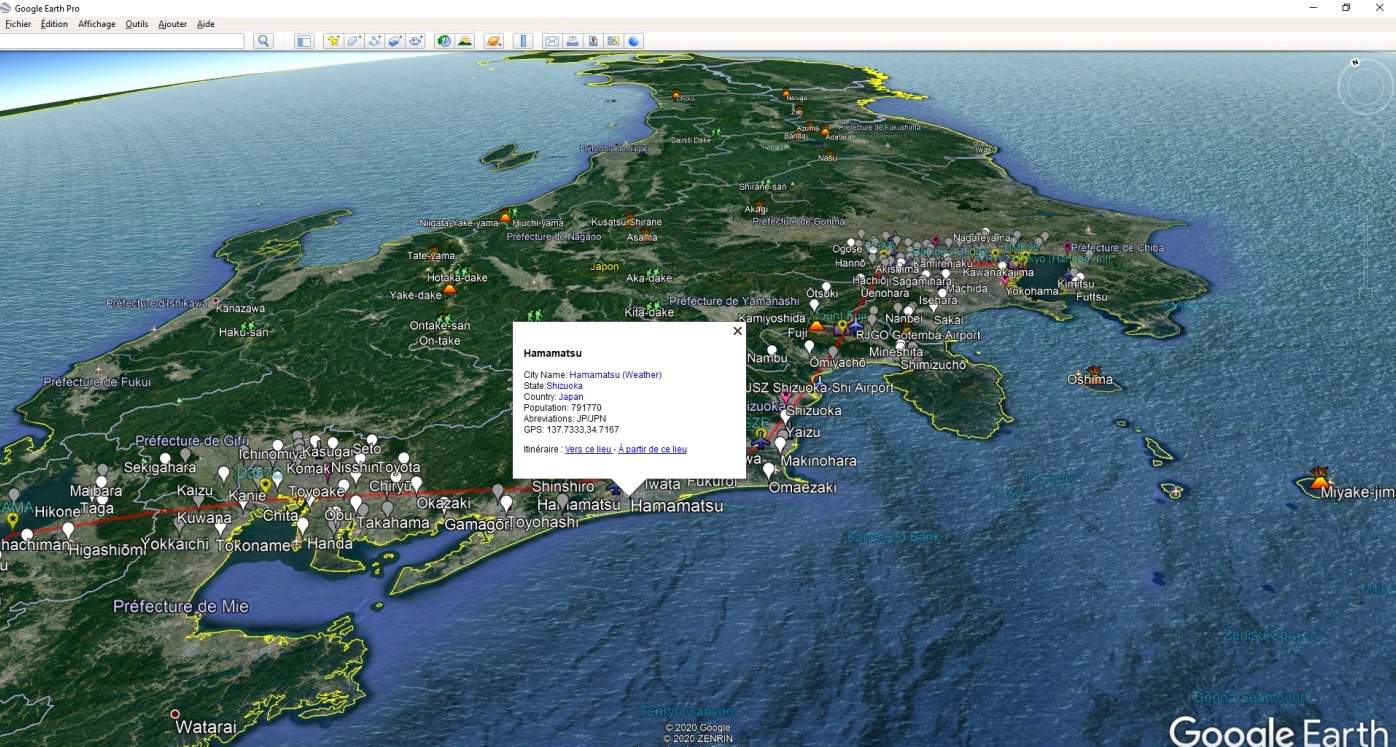This screenshot has height=747, width=1396.
Task: Click the 'Vers ce lieu' link
Action: click(x=588, y=450)
